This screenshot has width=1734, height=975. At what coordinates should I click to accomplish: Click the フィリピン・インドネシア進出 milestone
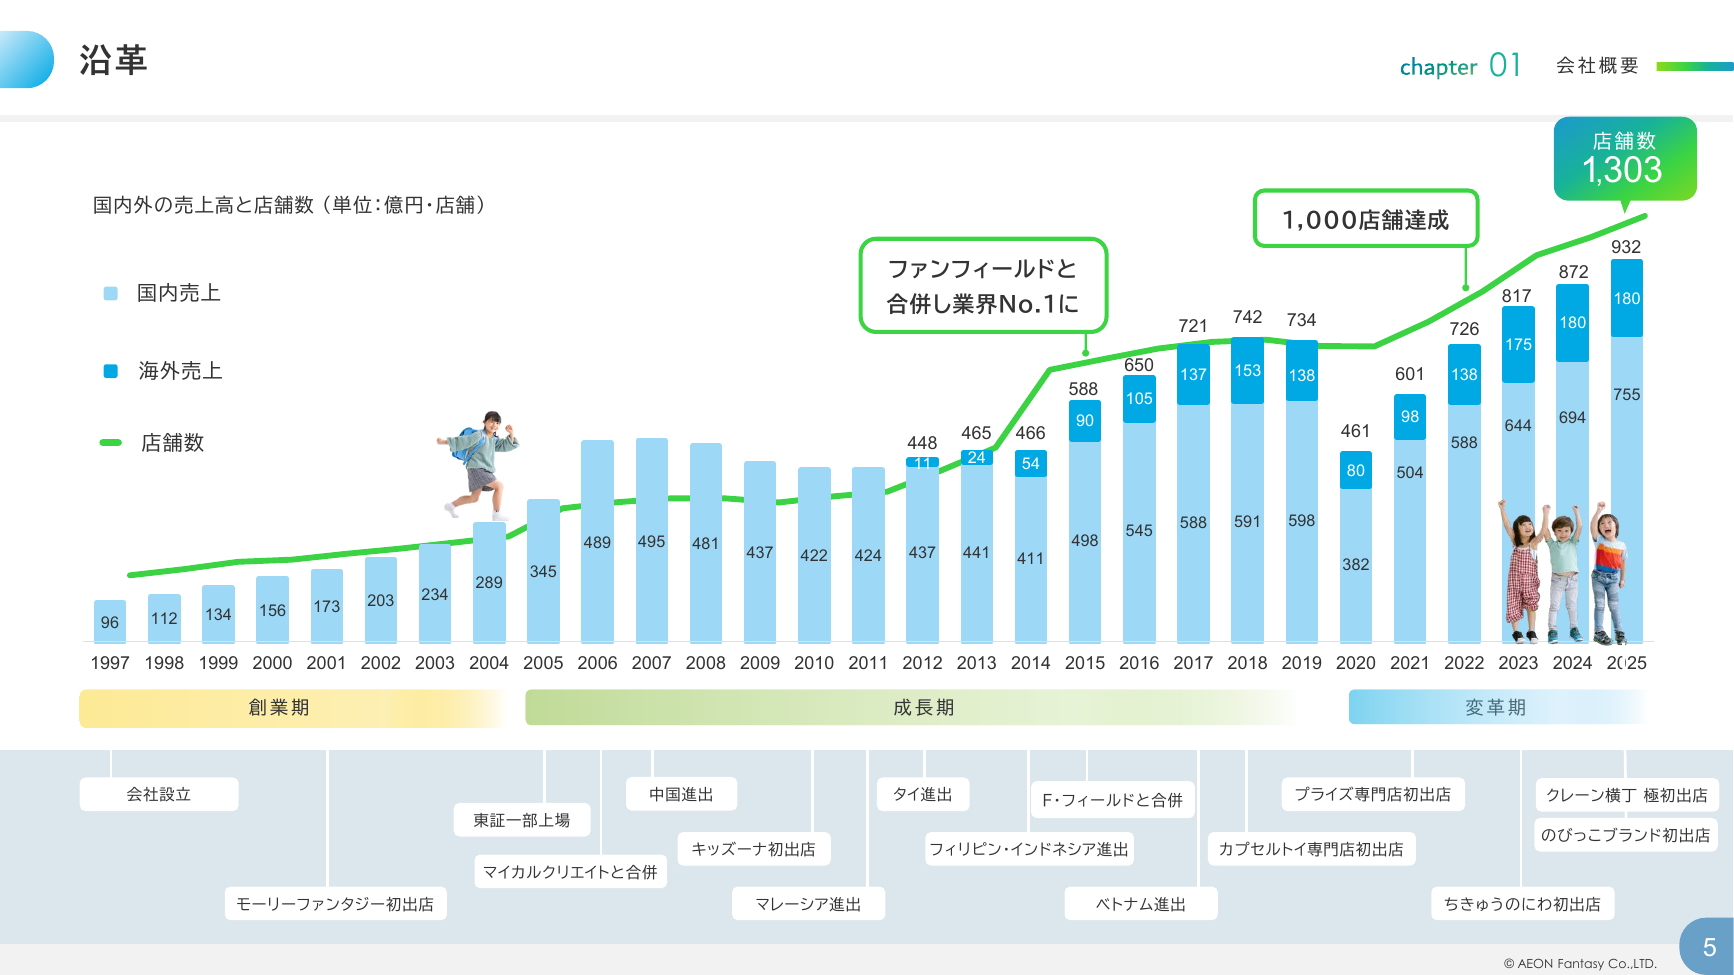point(1029,849)
